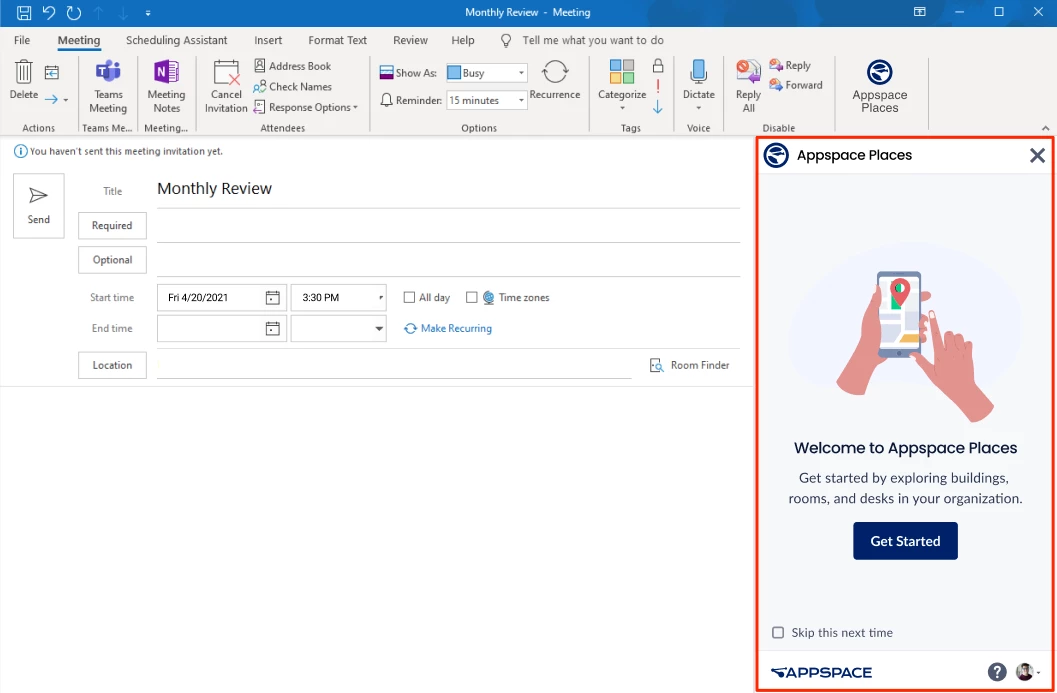Click the Location button
Screen dimensions: 1057x693
113,365
